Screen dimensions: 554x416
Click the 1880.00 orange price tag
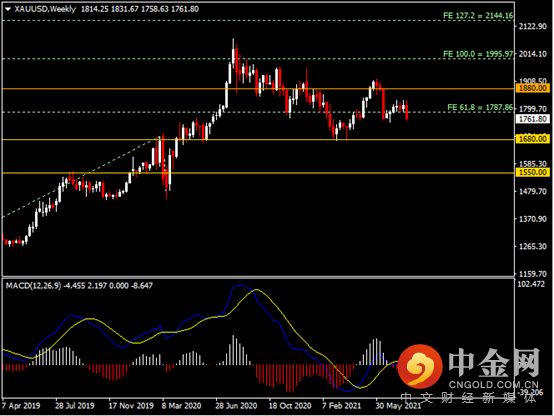pos(533,88)
